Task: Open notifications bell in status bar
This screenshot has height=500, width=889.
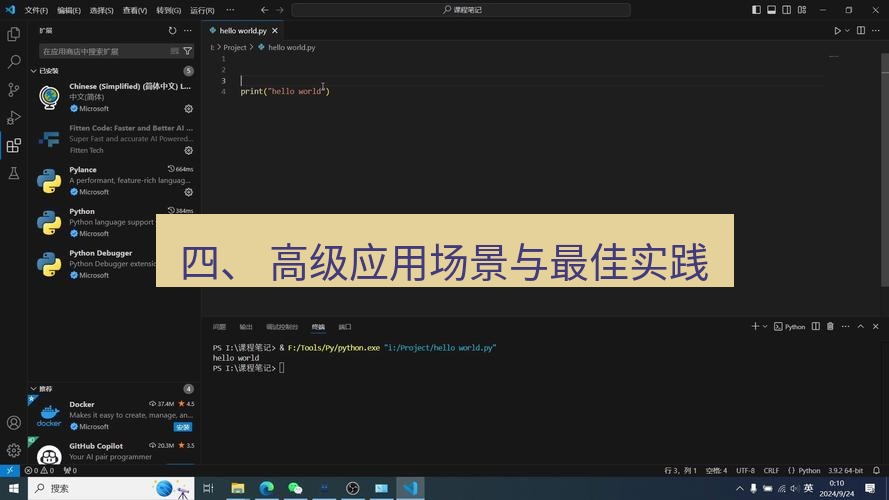Action: tap(877, 471)
